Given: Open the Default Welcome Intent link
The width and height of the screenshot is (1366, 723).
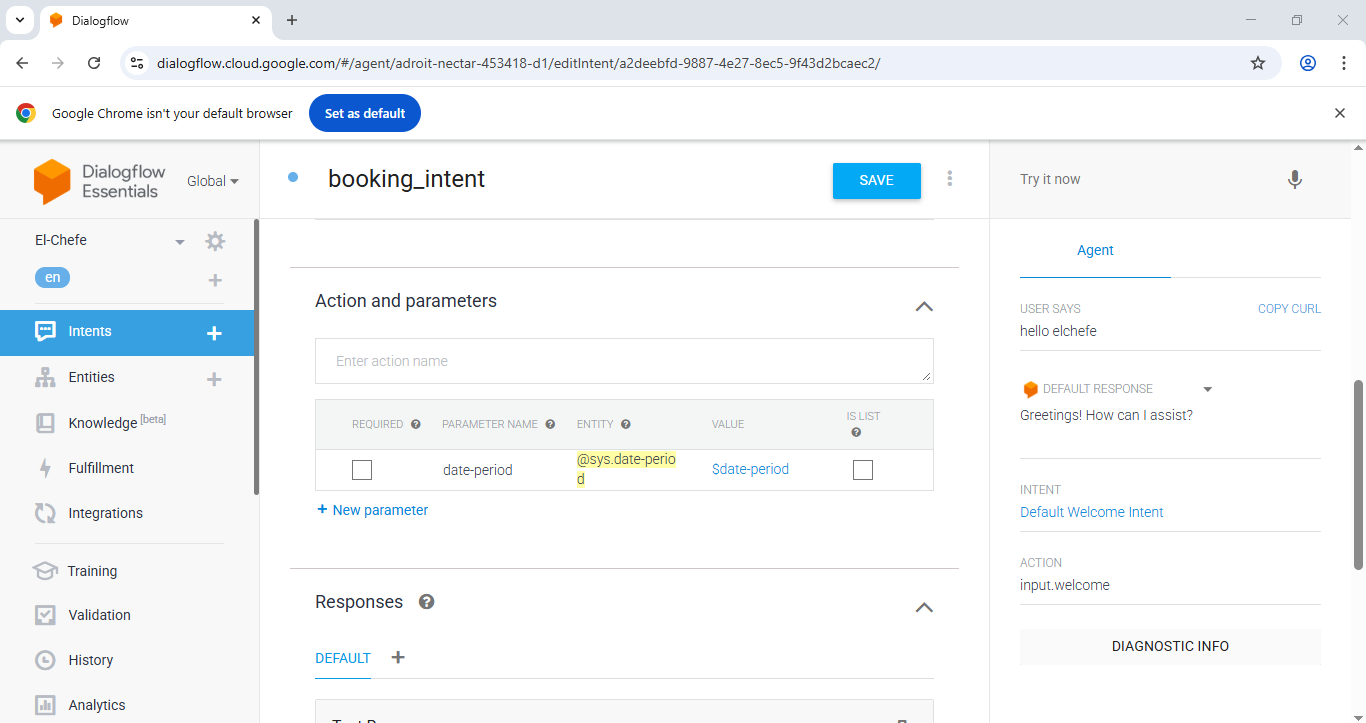Looking at the screenshot, I should pyautogui.click(x=1091, y=511).
